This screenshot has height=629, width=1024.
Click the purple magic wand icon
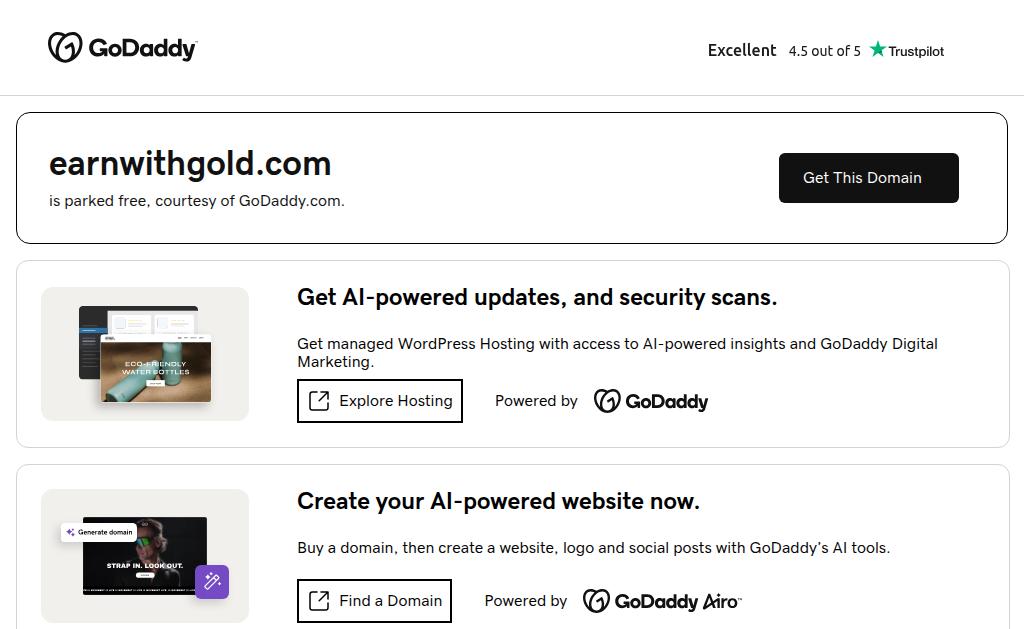tap(212, 581)
